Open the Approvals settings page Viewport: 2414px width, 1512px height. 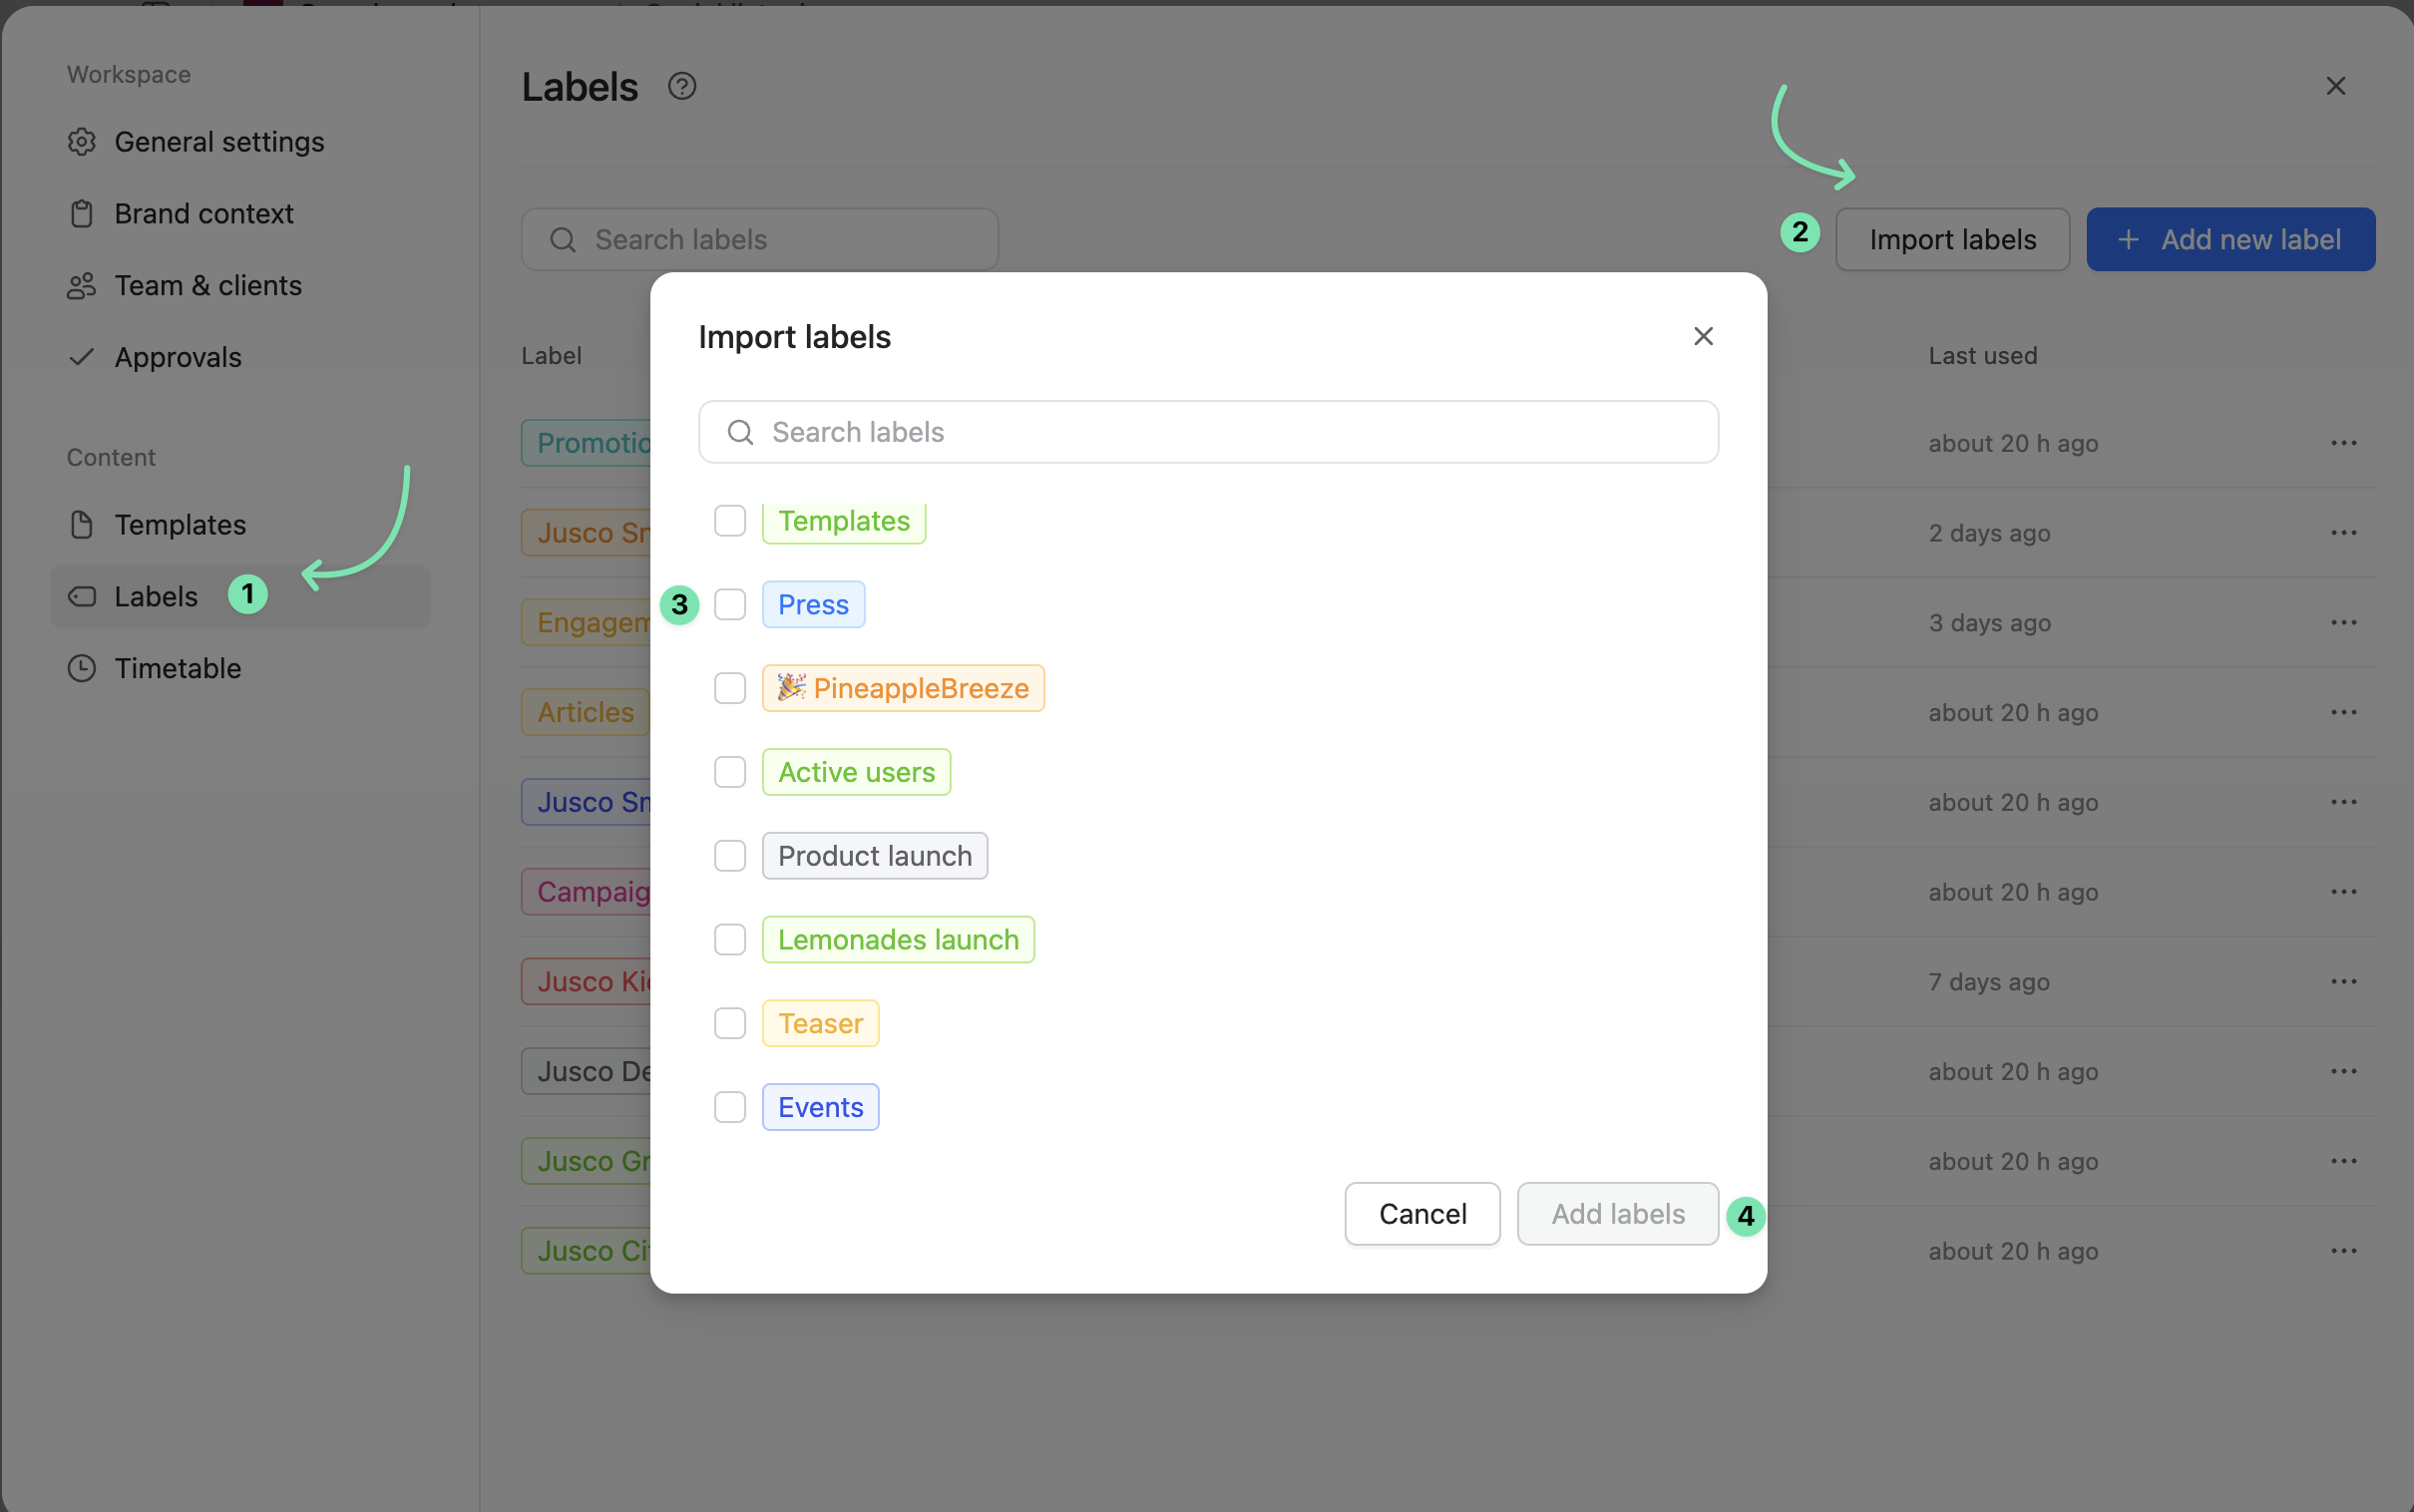click(x=178, y=357)
